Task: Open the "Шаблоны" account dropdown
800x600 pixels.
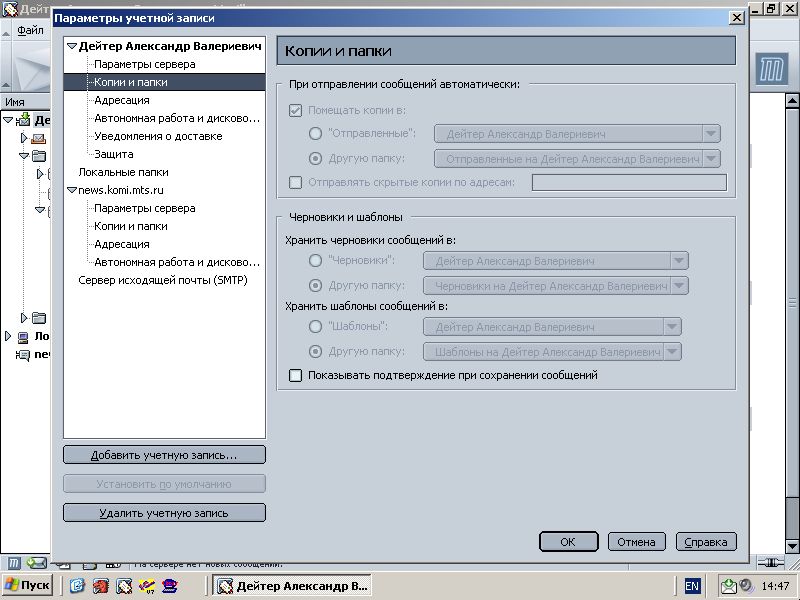Action: tap(552, 327)
